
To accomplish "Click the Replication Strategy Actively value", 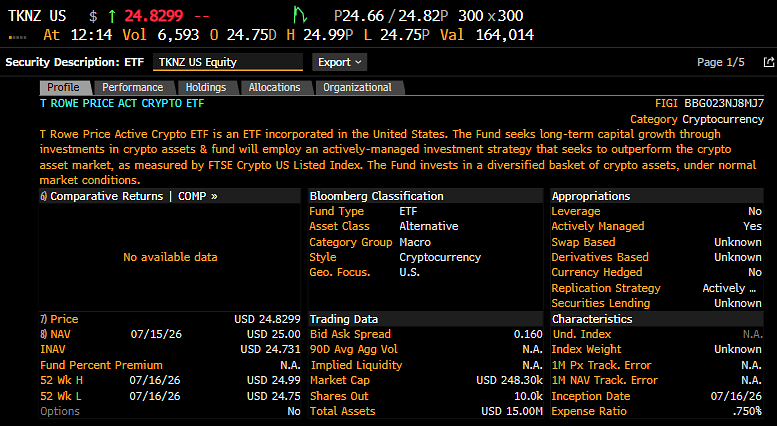I will coord(729,288).
